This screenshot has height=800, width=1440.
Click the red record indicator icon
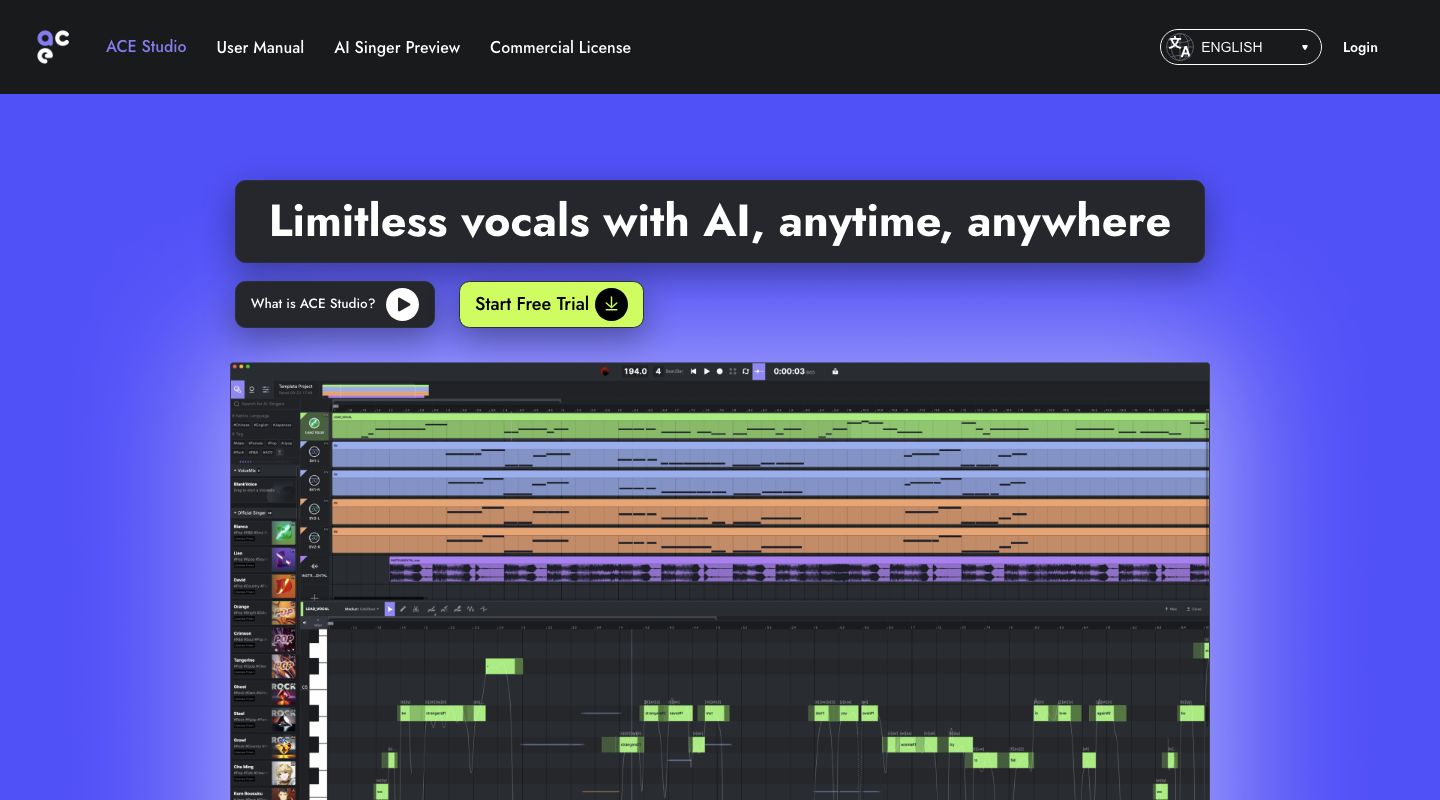click(x=605, y=371)
